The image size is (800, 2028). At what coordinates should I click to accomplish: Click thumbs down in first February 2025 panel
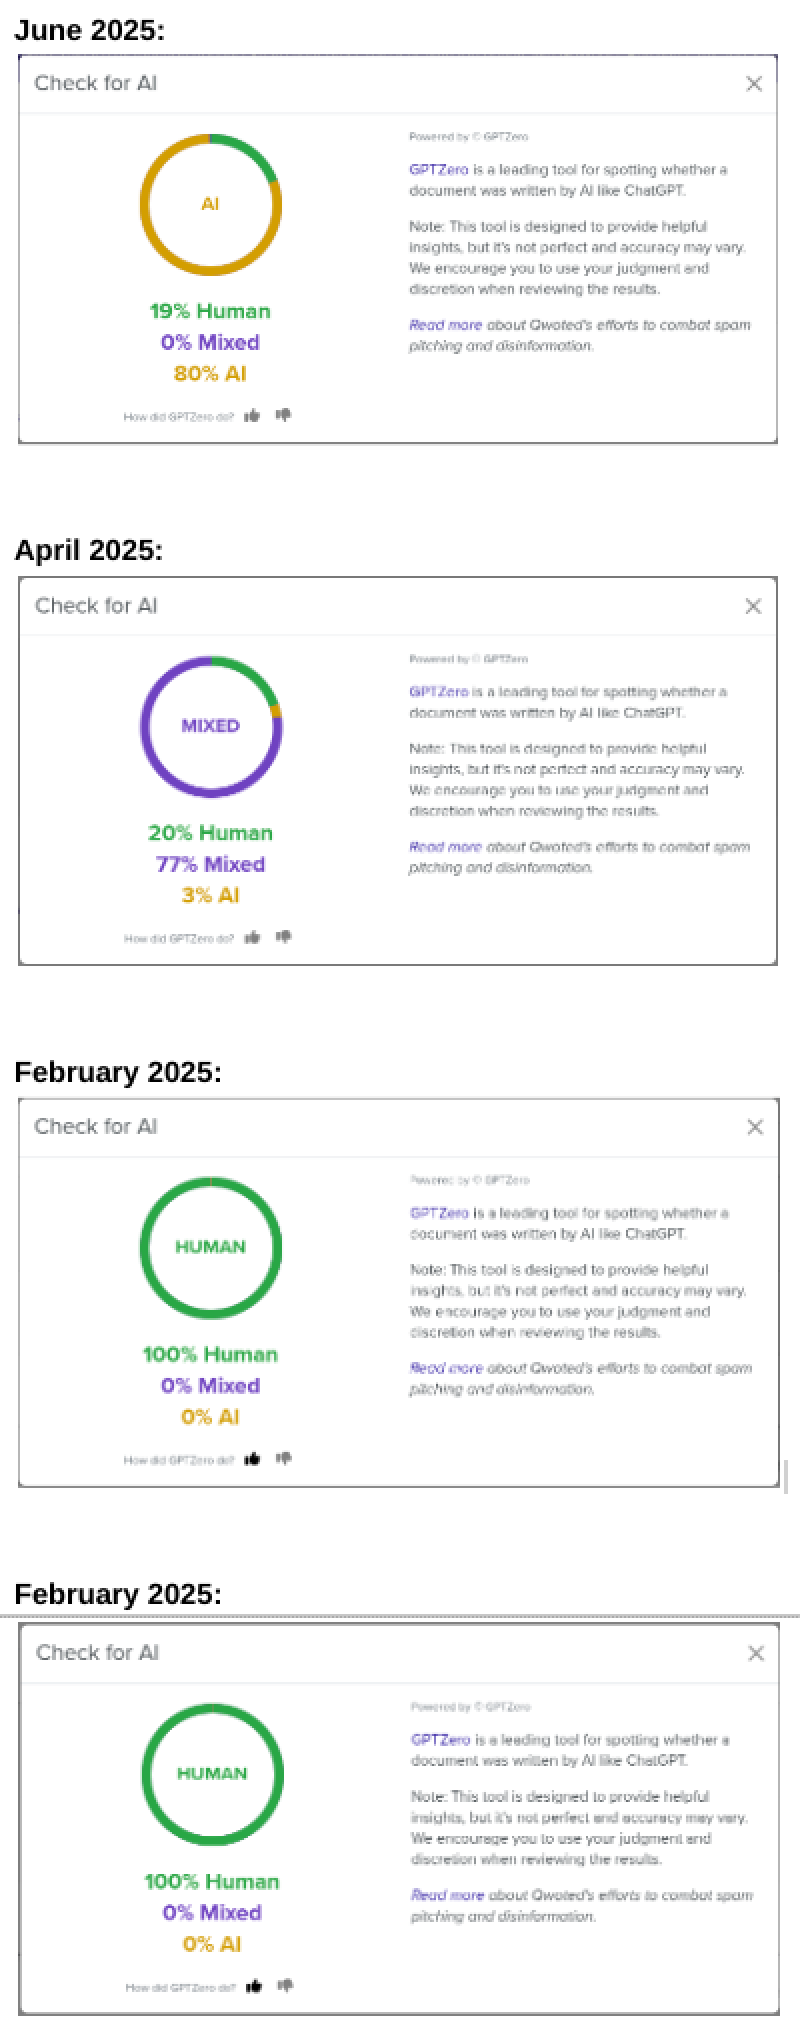pos(284,1459)
